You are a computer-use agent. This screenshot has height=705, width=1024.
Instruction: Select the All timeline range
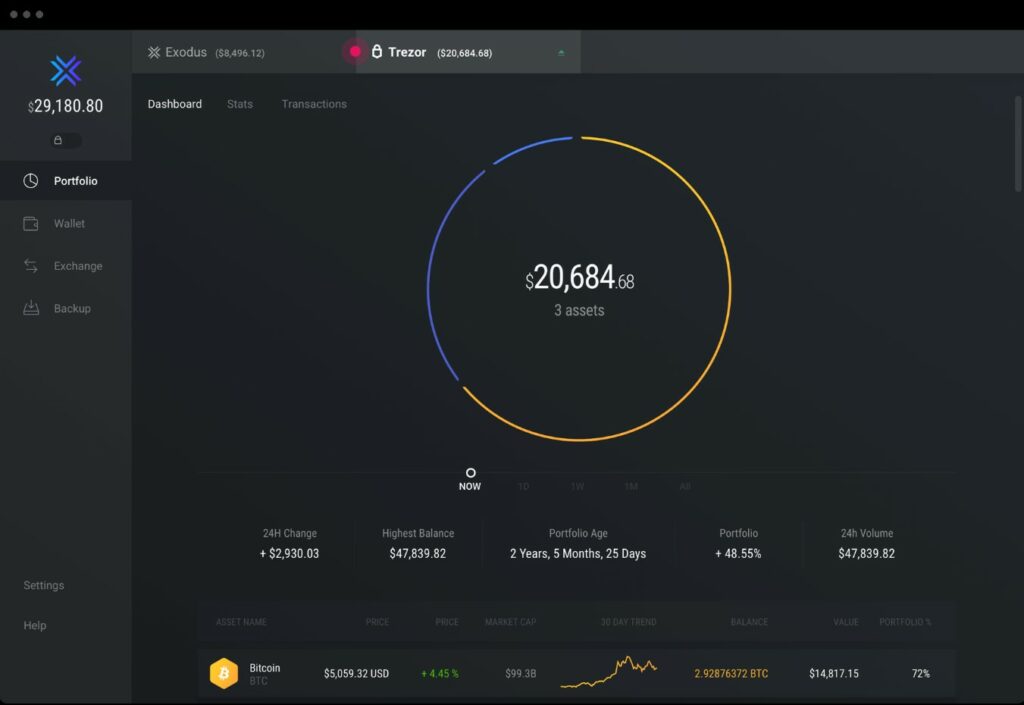click(x=684, y=486)
